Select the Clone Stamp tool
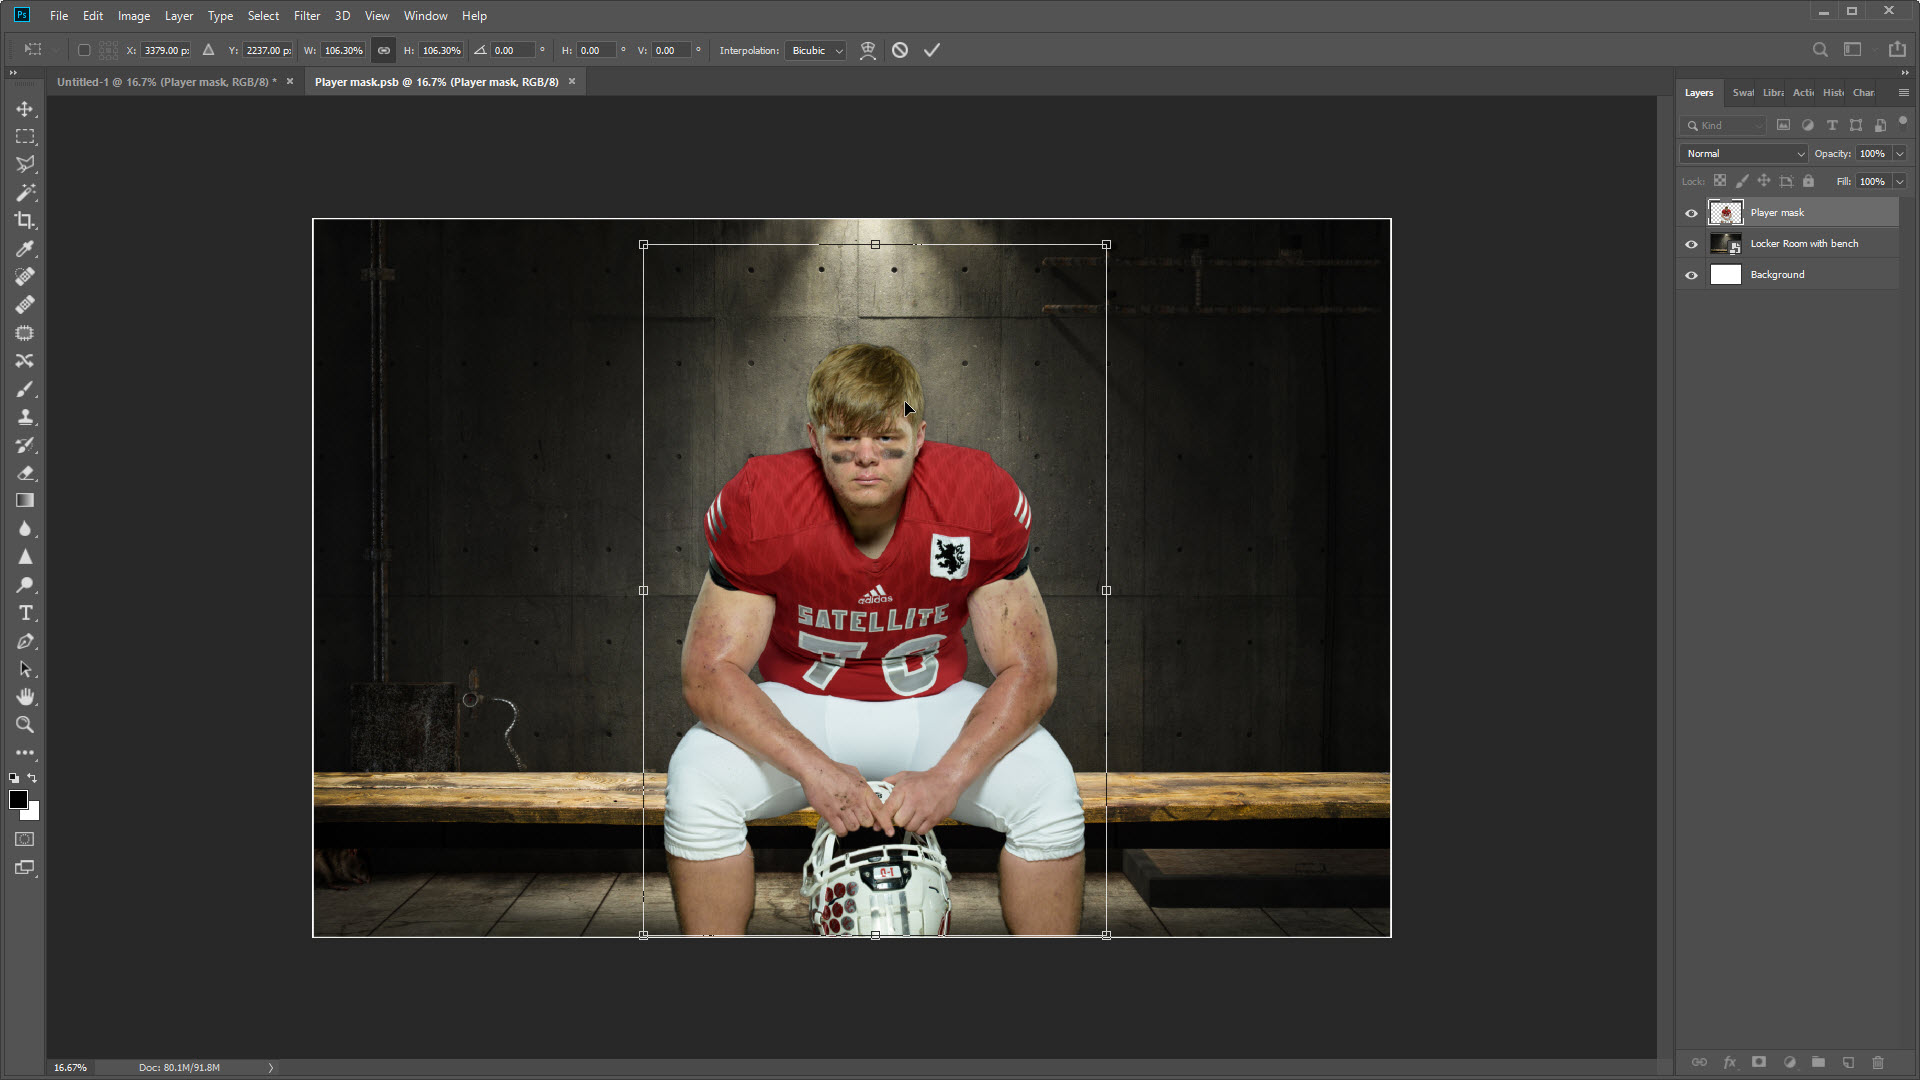The image size is (1920, 1080). click(25, 417)
